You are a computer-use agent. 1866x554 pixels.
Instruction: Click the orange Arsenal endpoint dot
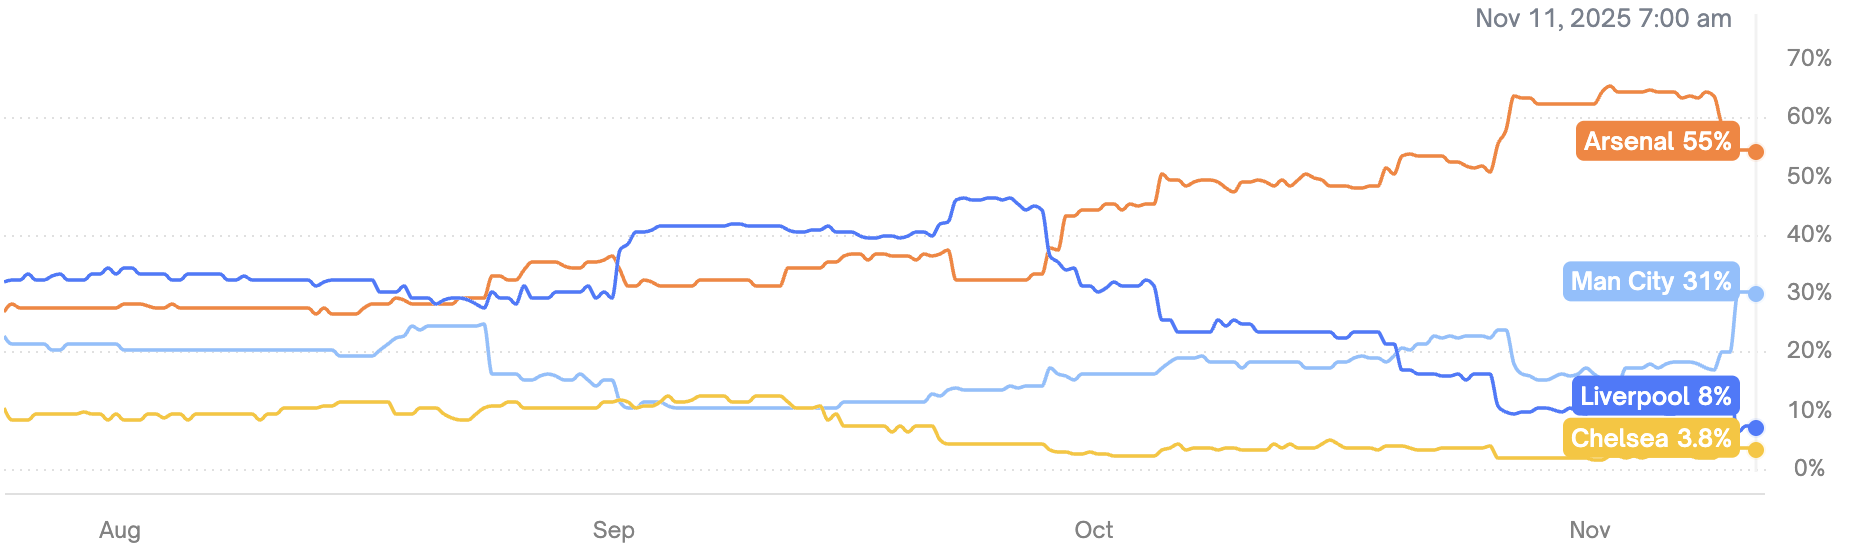(1756, 152)
